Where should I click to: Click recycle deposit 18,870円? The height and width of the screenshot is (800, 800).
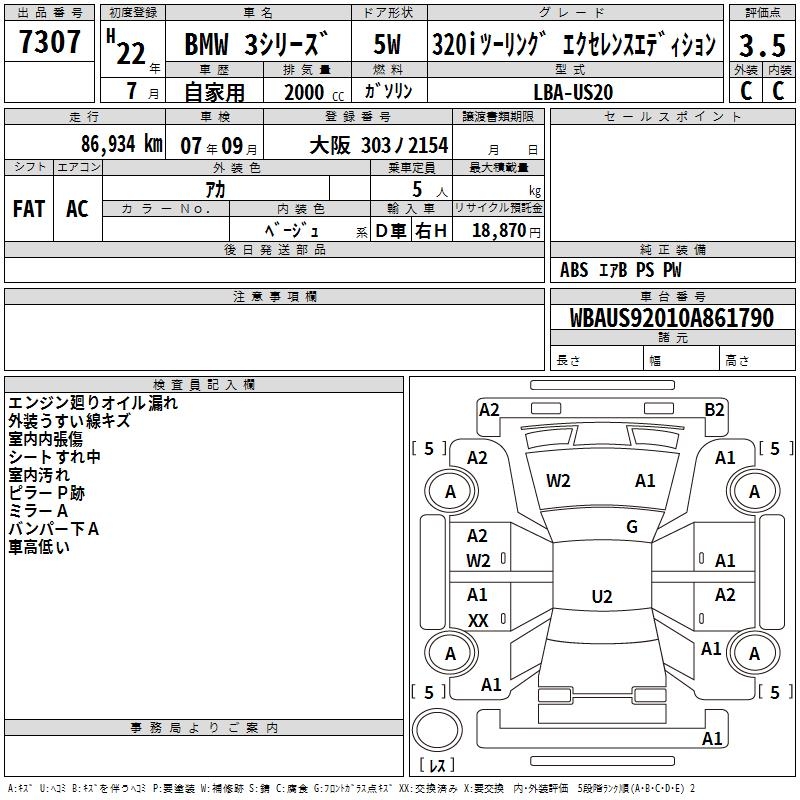(x=506, y=231)
